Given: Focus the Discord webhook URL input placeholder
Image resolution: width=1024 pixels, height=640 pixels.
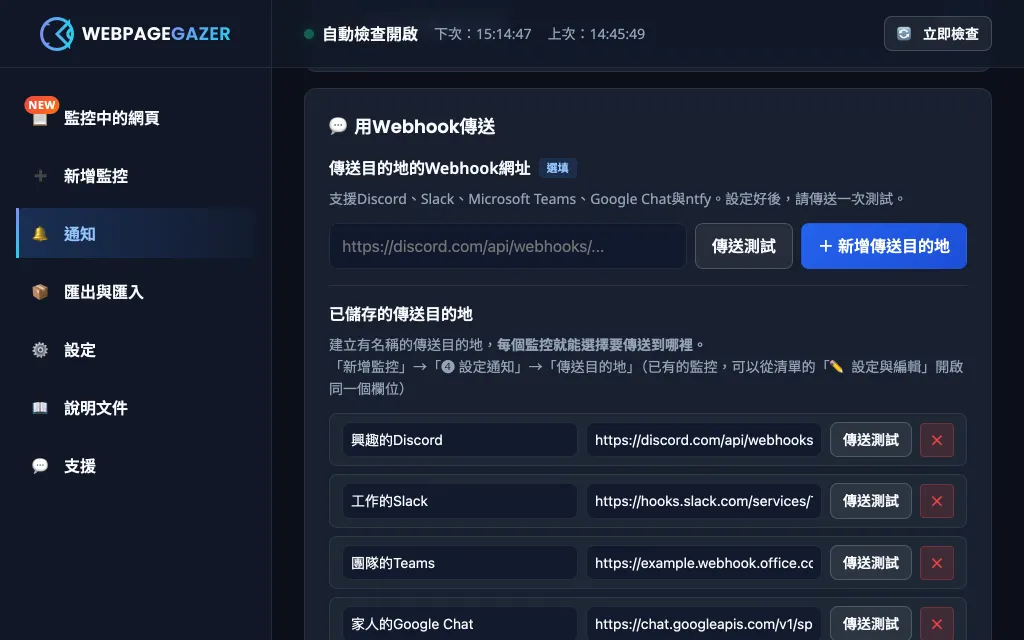Looking at the screenshot, I should (508, 246).
